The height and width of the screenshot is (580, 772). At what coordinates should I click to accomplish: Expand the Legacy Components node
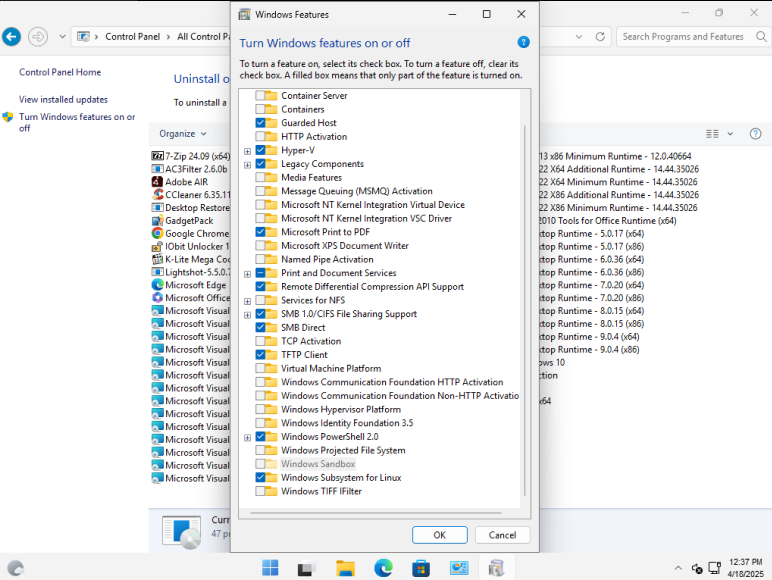click(x=248, y=165)
